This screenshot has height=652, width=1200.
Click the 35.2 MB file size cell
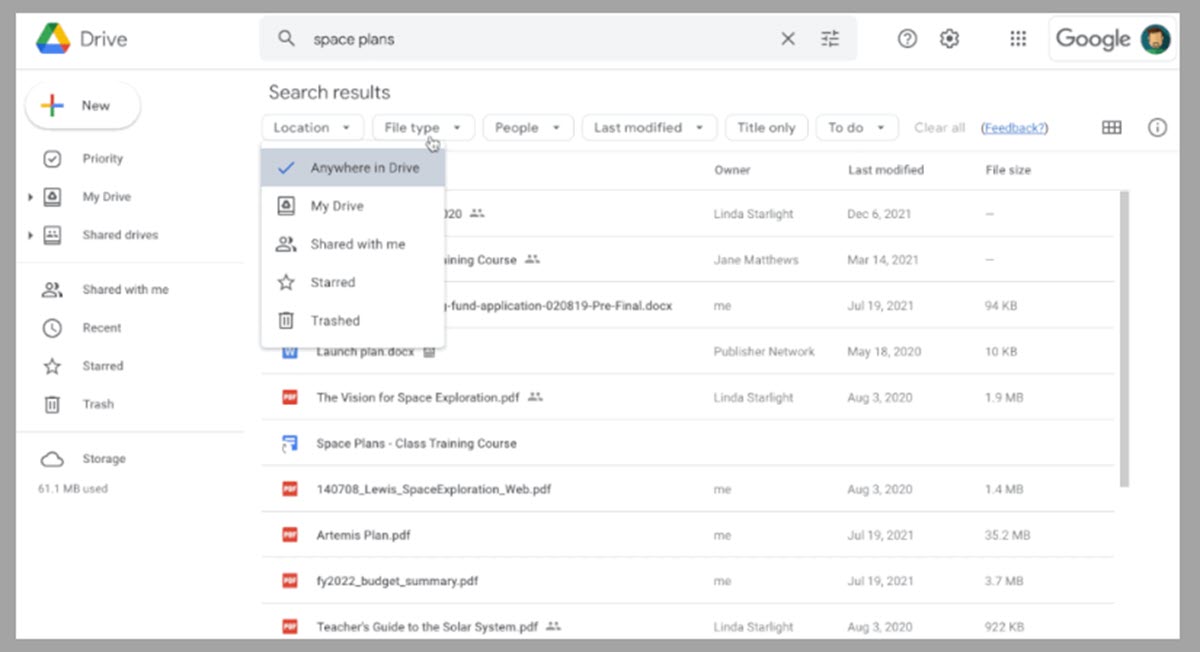point(1007,535)
